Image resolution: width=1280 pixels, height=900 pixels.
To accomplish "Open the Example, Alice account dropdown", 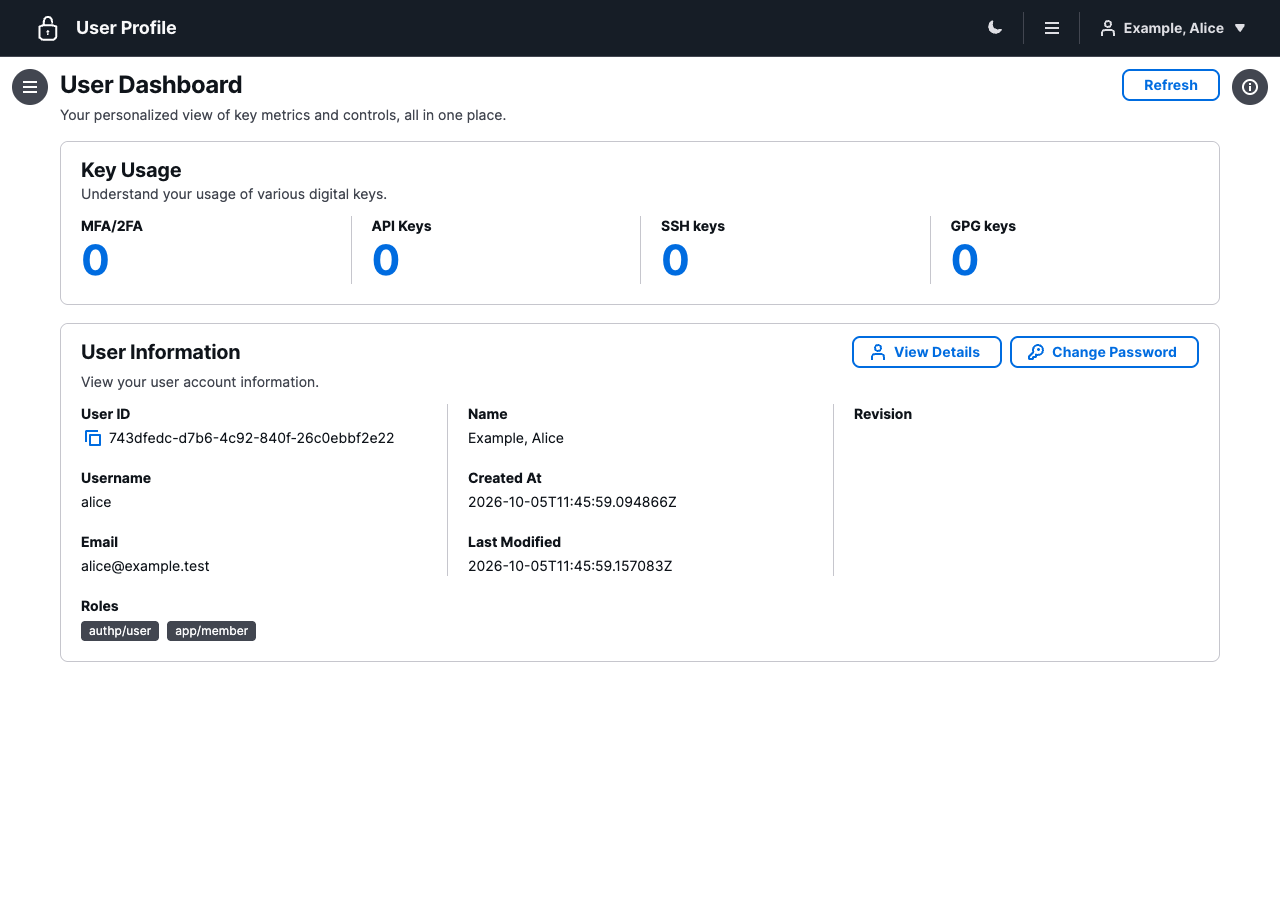I will point(1173,28).
